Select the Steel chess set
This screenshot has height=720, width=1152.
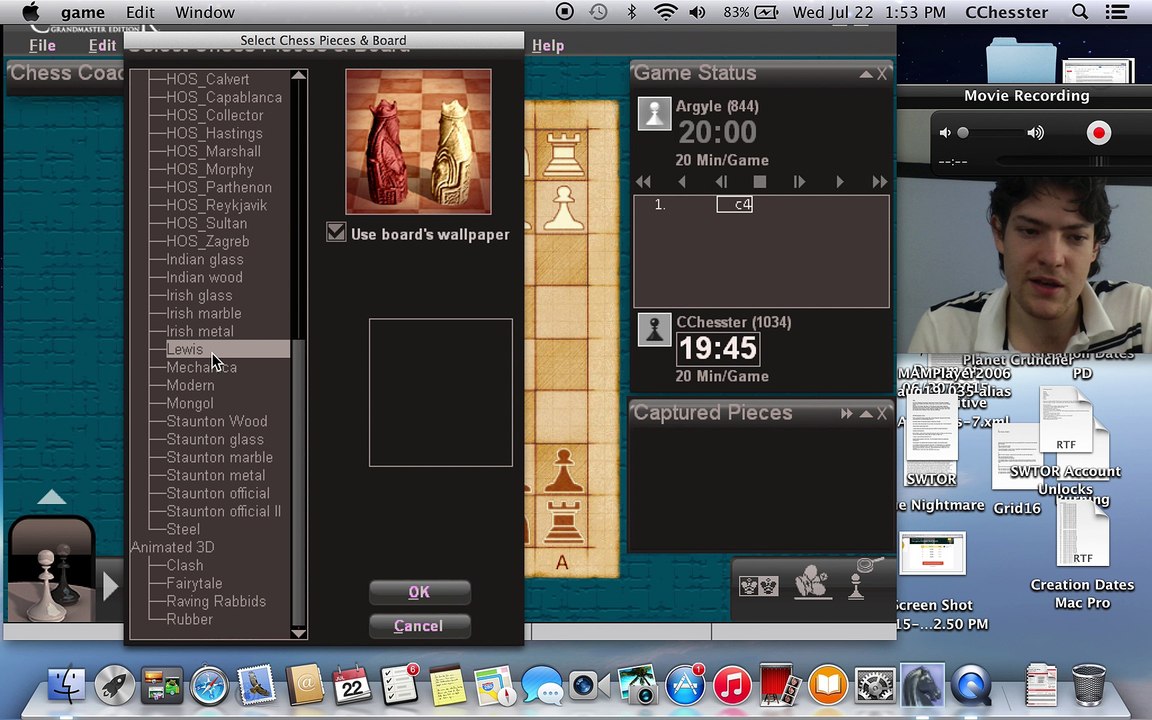coord(183,530)
